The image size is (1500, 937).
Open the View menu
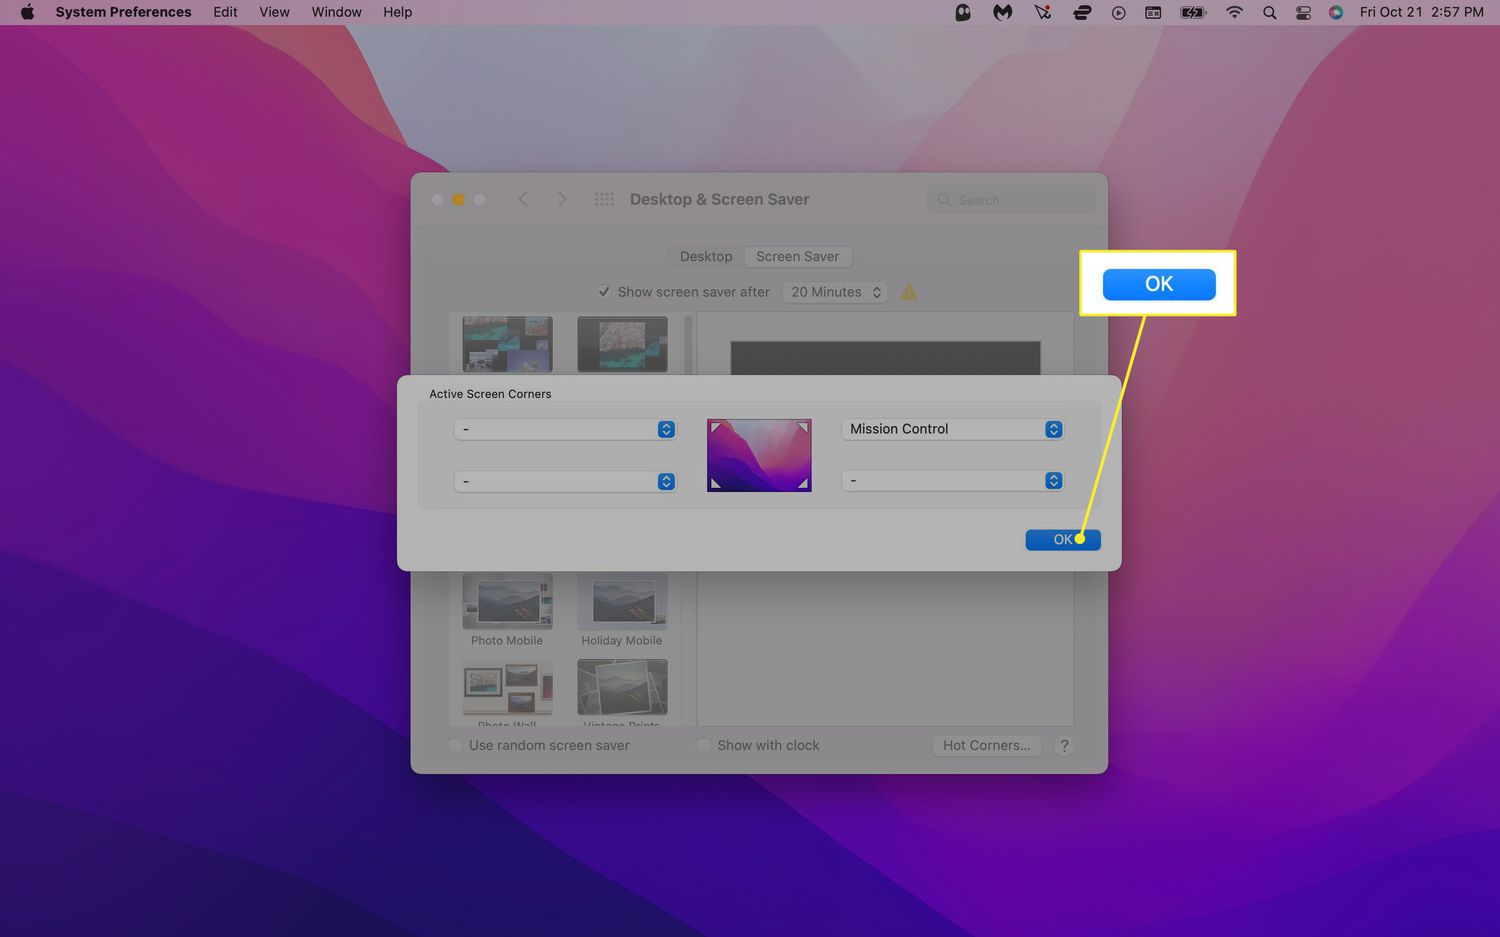tap(274, 12)
